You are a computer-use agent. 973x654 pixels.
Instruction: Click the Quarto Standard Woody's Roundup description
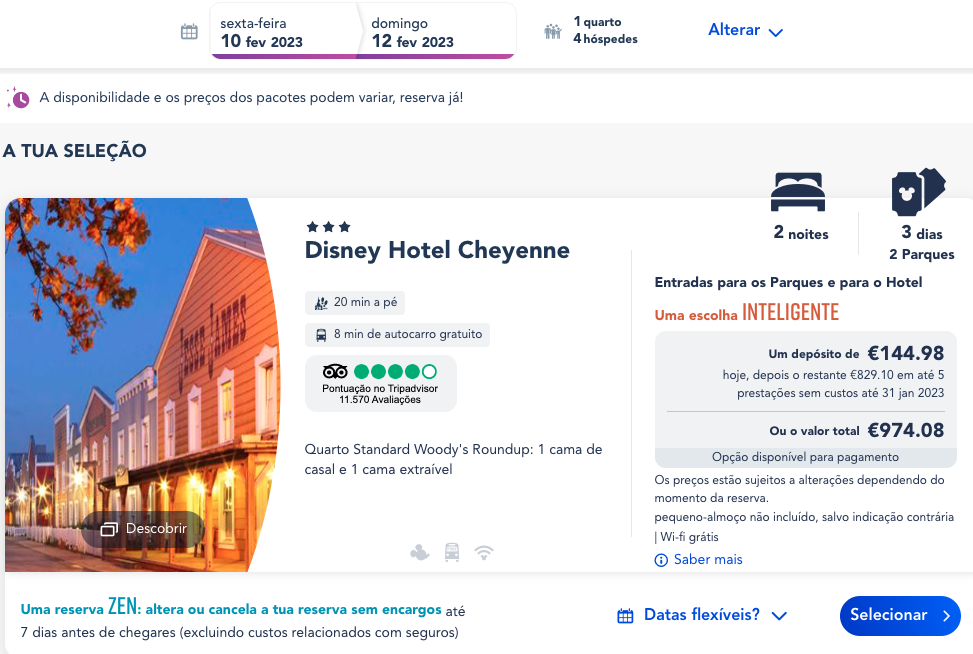453,459
